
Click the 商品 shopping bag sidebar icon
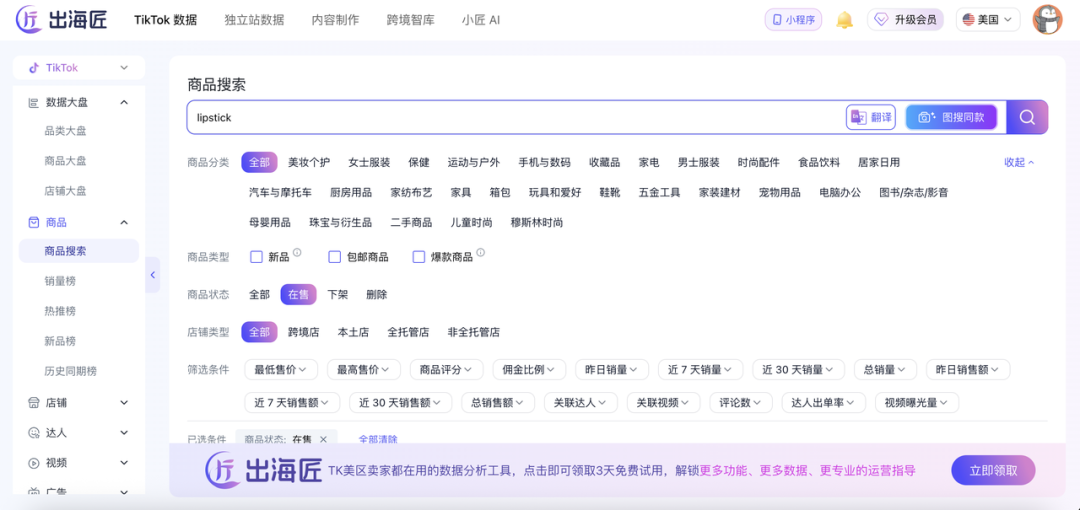33,223
